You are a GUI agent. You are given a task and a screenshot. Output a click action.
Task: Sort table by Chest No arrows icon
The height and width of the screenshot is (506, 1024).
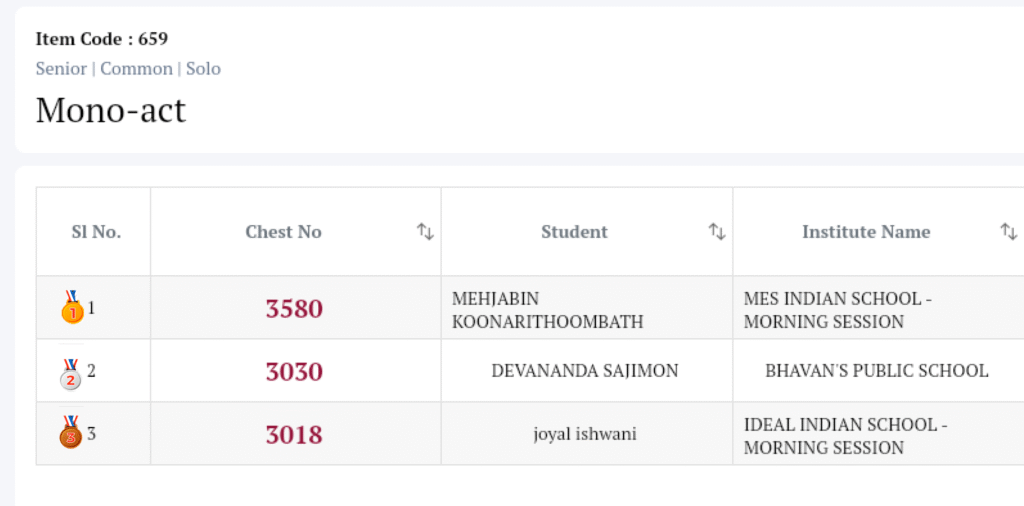(x=425, y=232)
